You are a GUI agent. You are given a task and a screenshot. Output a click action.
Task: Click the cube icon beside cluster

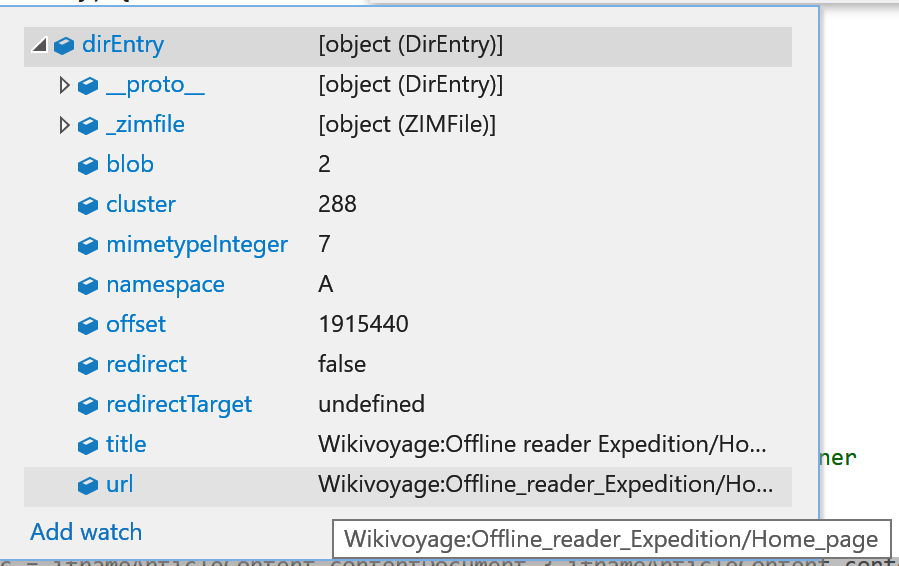click(88, 205)
